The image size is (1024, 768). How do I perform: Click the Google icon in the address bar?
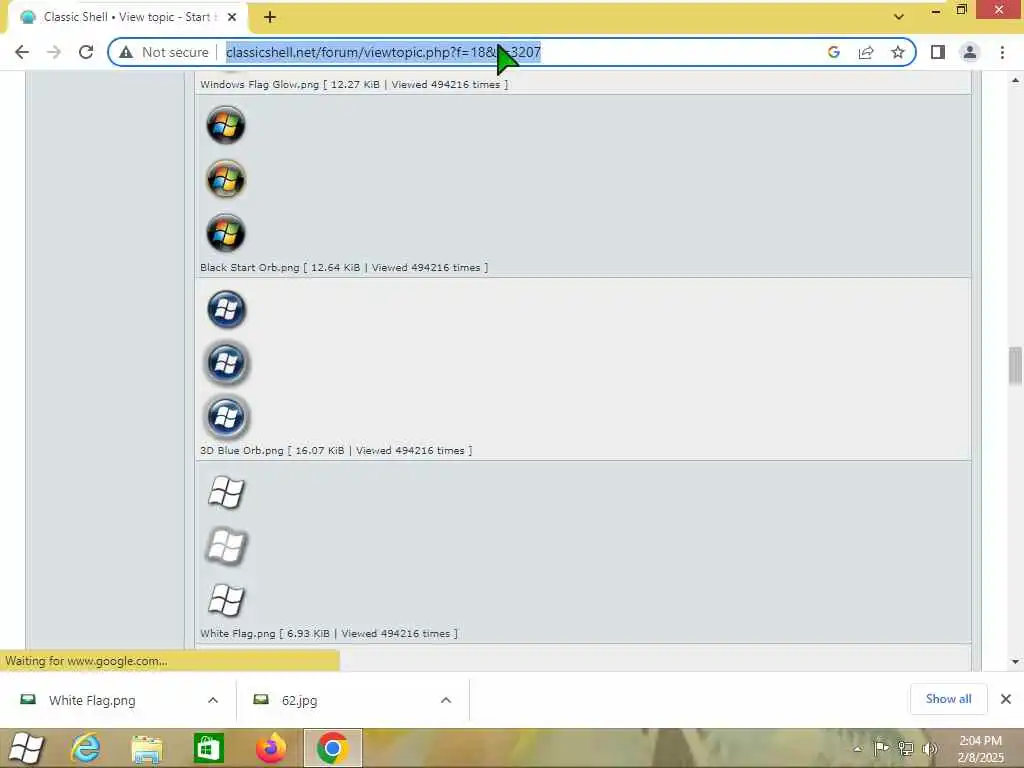(833, 52)
